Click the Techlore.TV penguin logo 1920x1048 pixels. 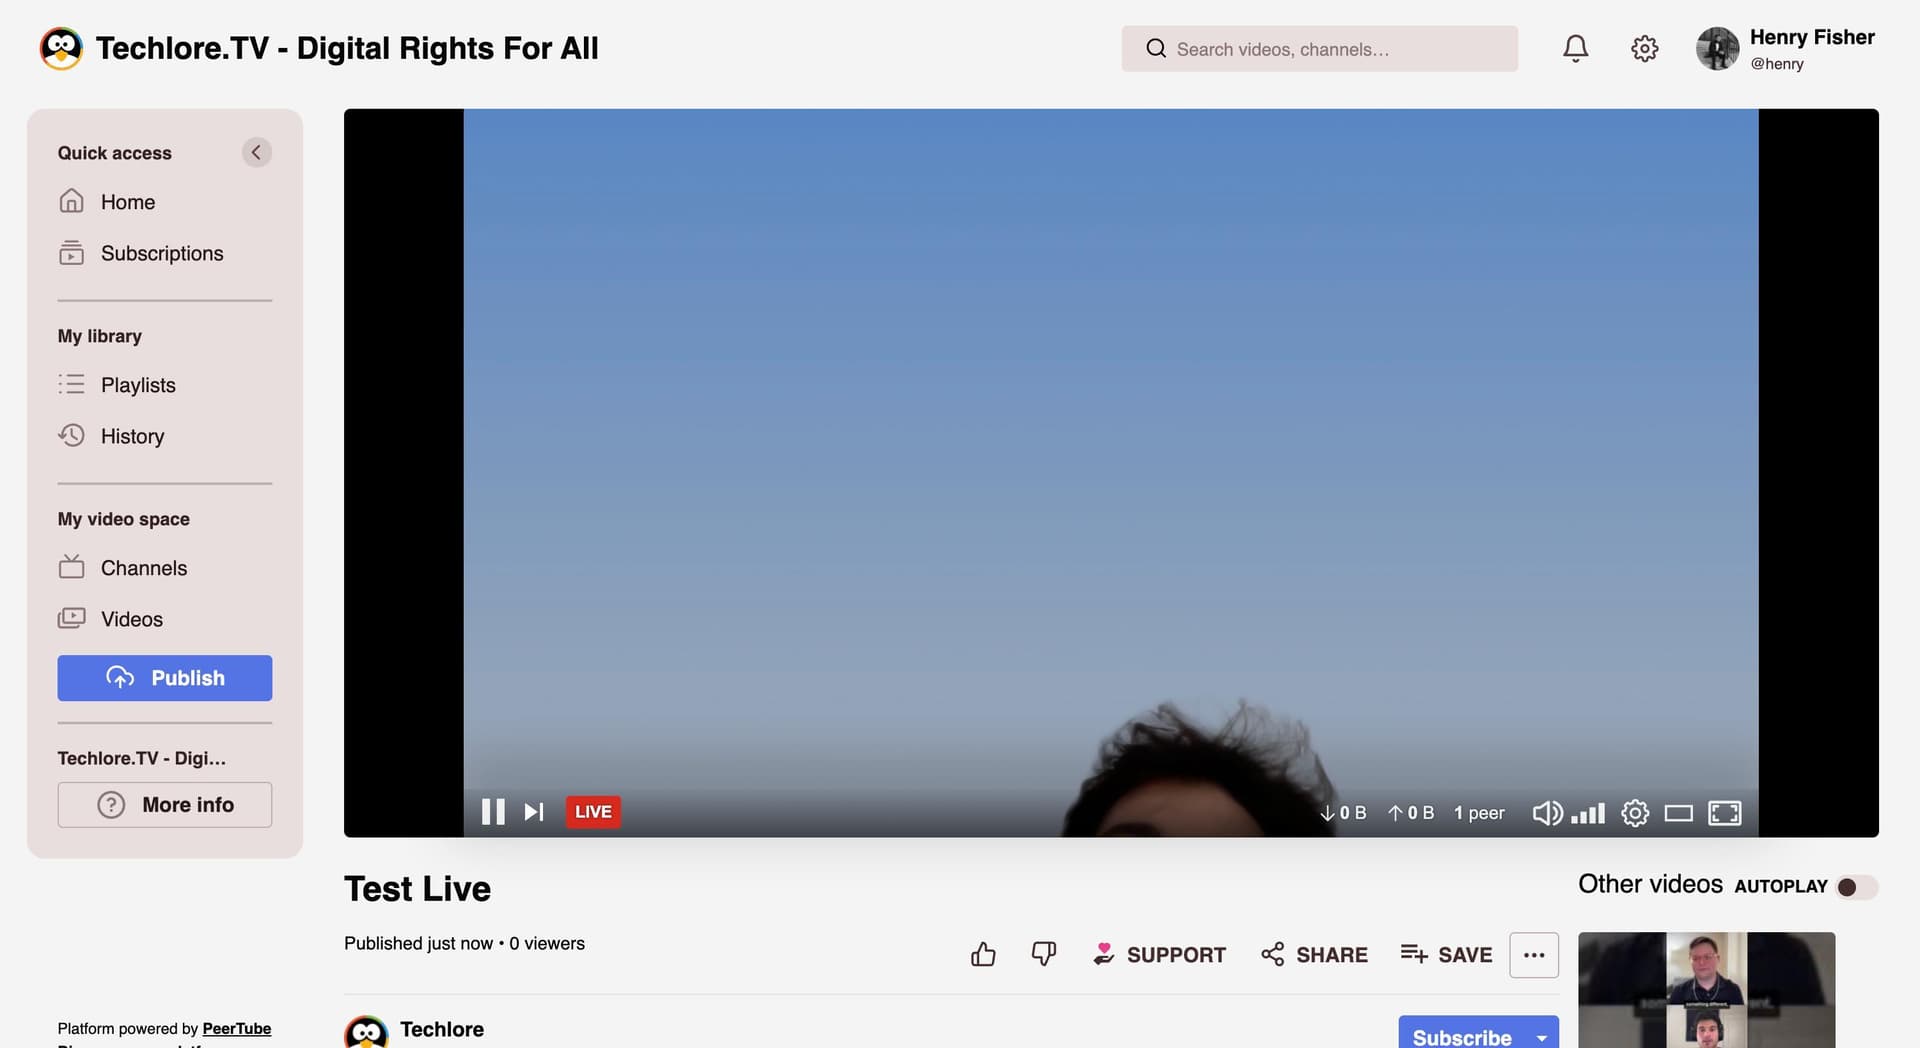(x=61, y=48)
